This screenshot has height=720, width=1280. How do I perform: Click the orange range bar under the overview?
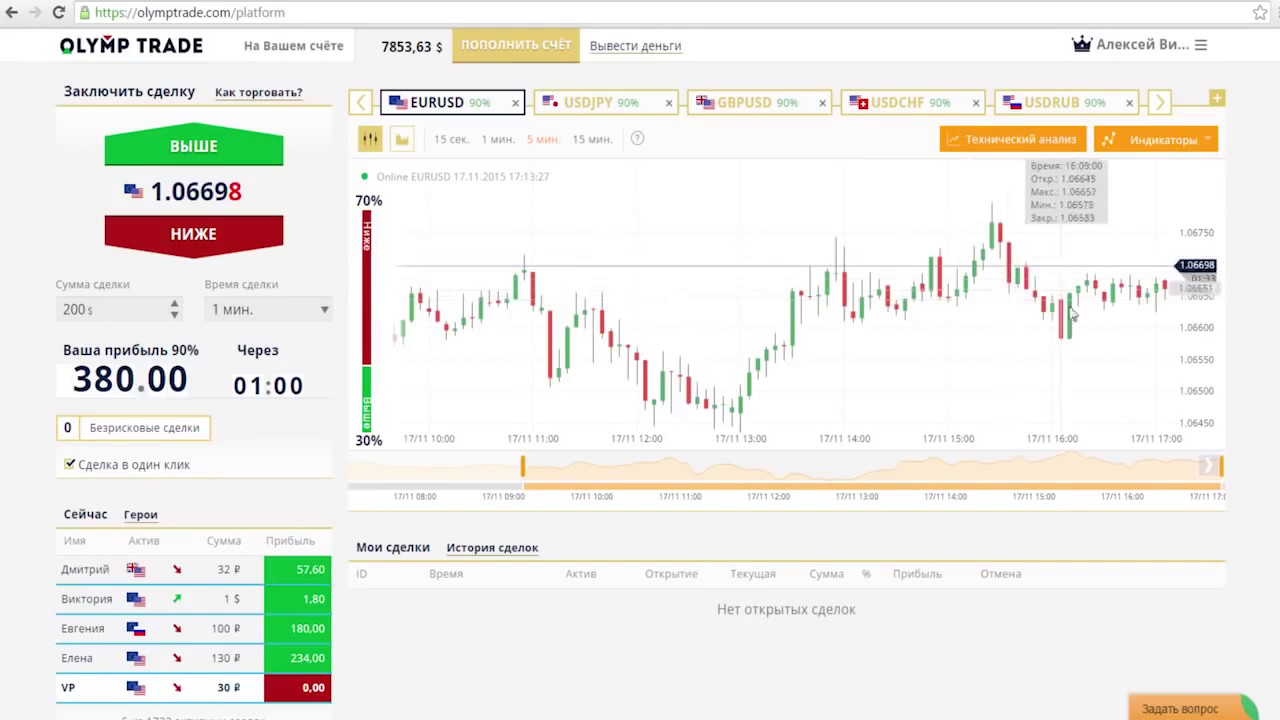[x=872, y=487]
